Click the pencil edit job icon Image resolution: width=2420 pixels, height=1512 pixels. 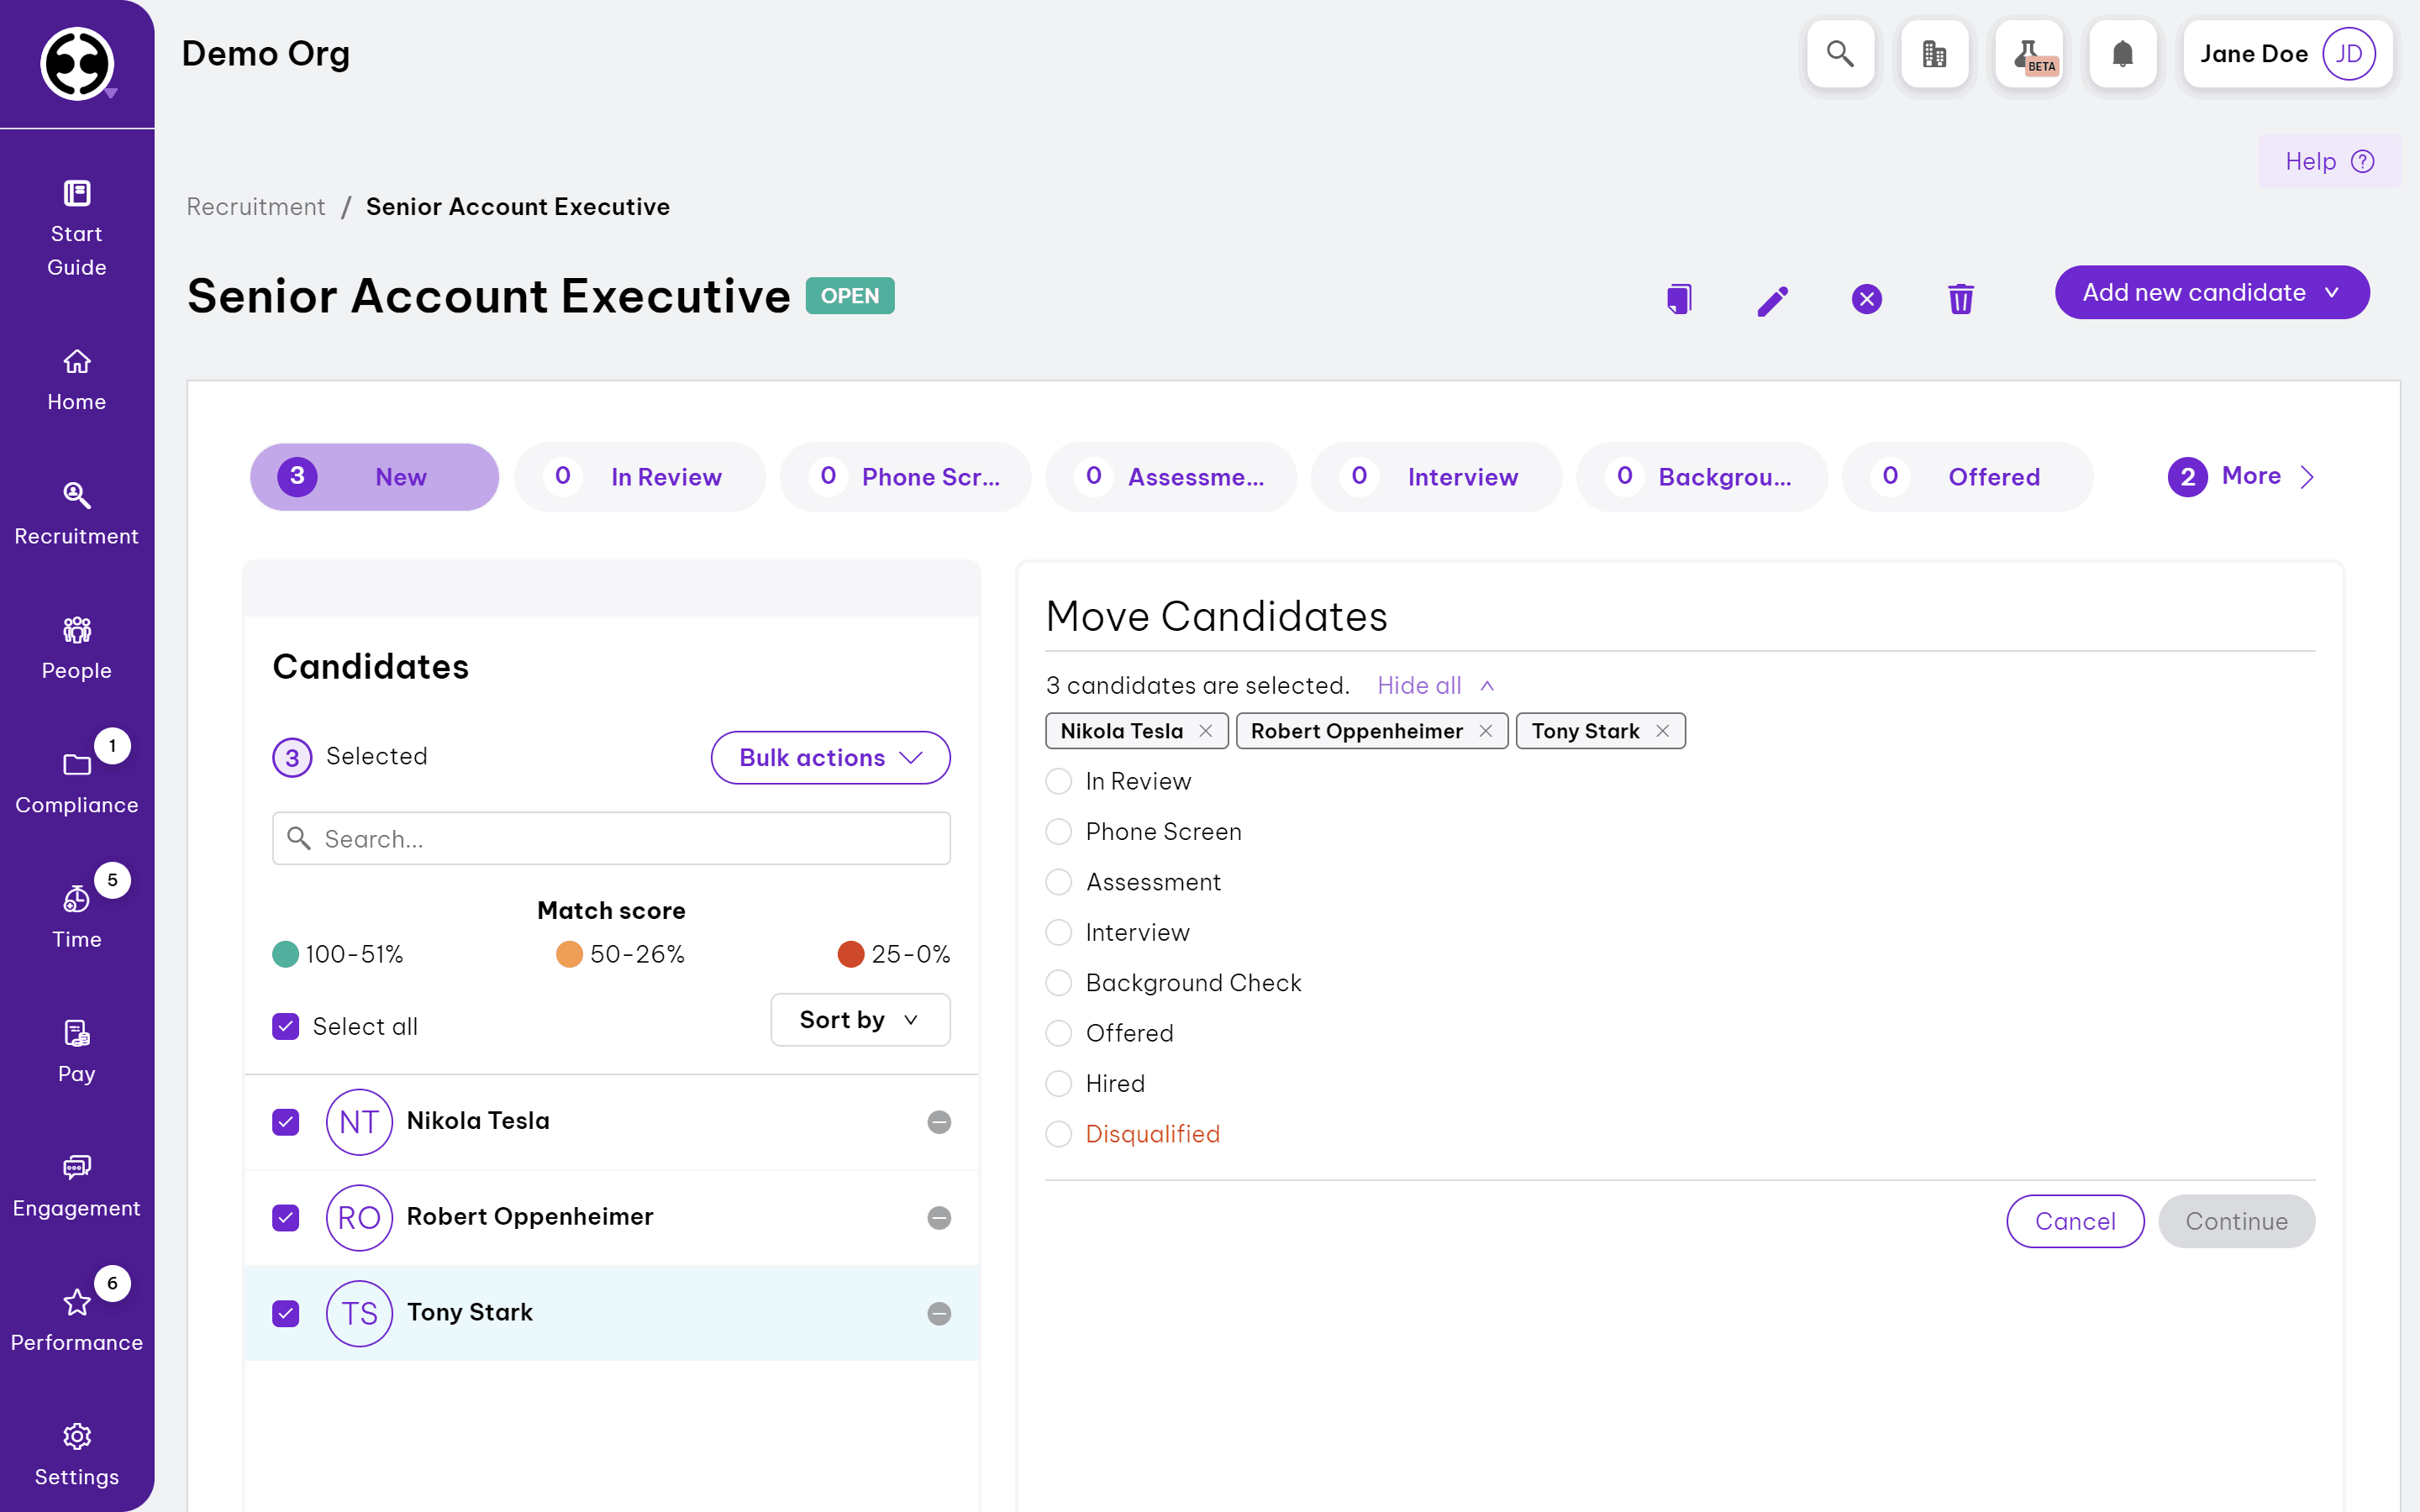click(1772, 299)
